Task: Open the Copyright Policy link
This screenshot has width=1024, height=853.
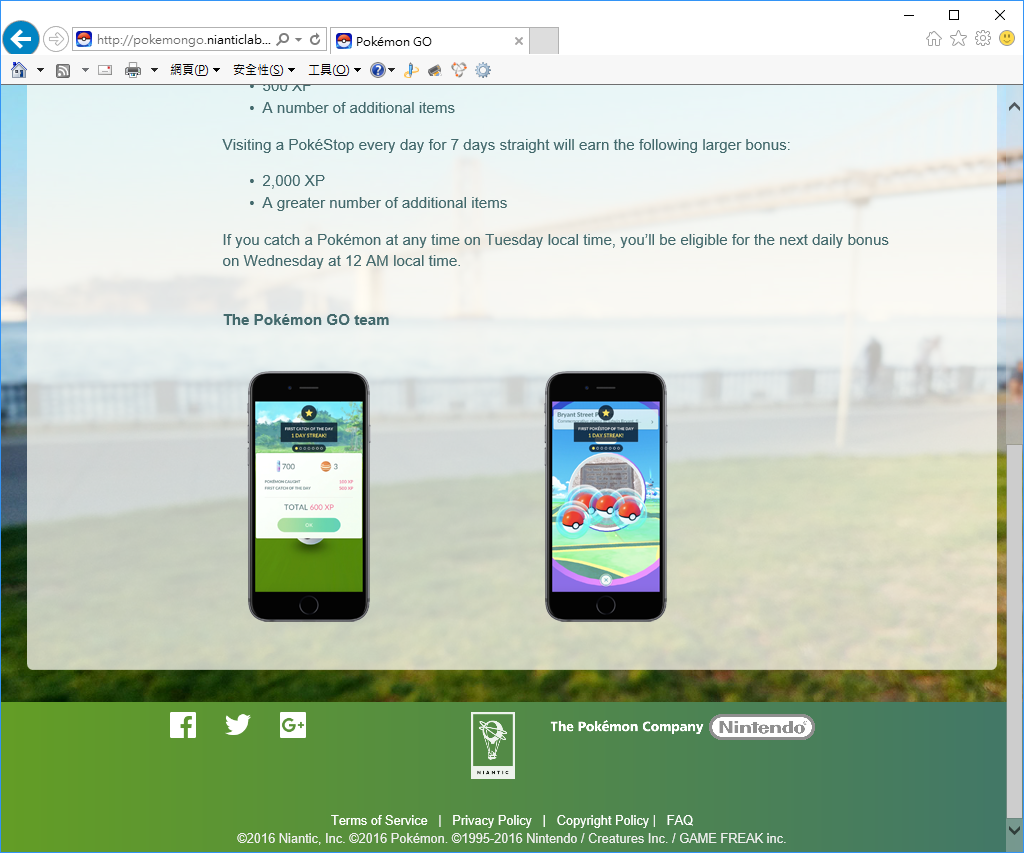Action: pyautogui.click(x=602, y=820)
